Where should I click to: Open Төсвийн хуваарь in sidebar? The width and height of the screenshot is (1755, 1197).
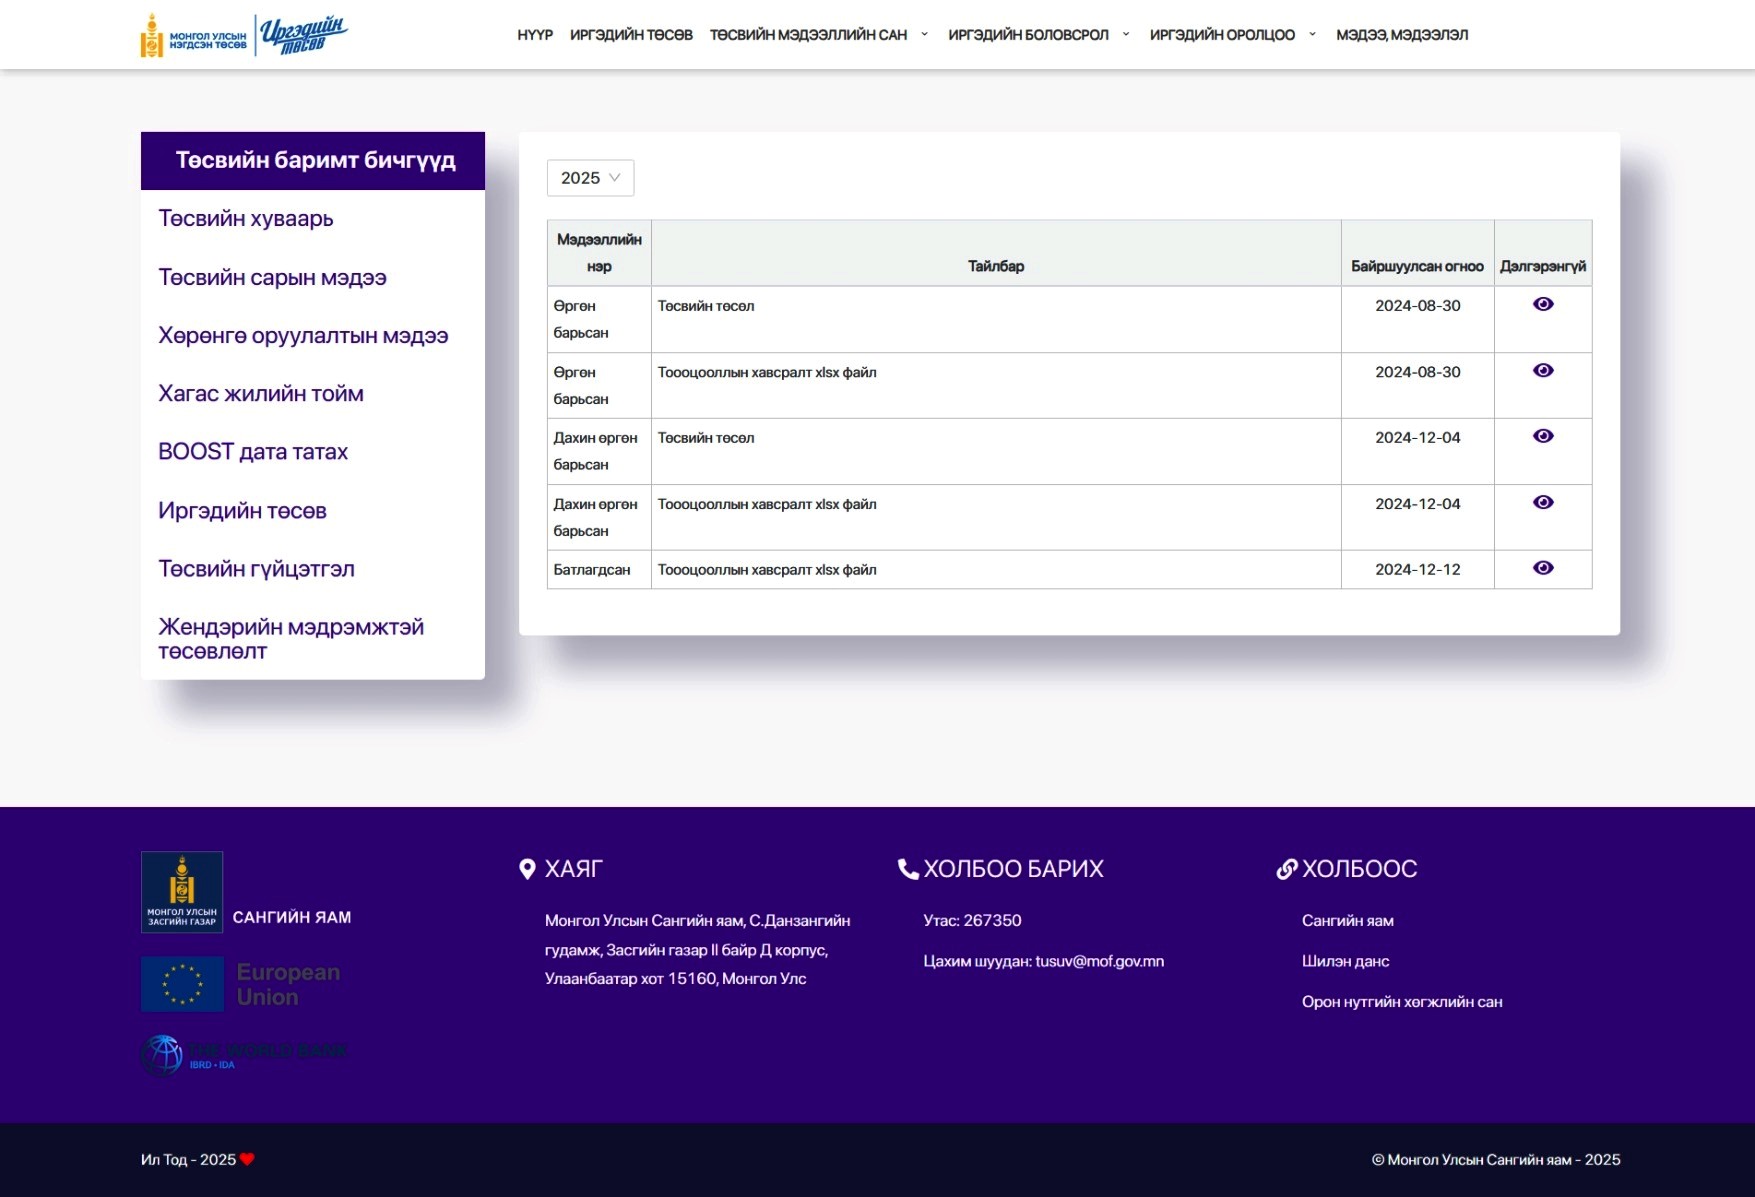[246, 219]
